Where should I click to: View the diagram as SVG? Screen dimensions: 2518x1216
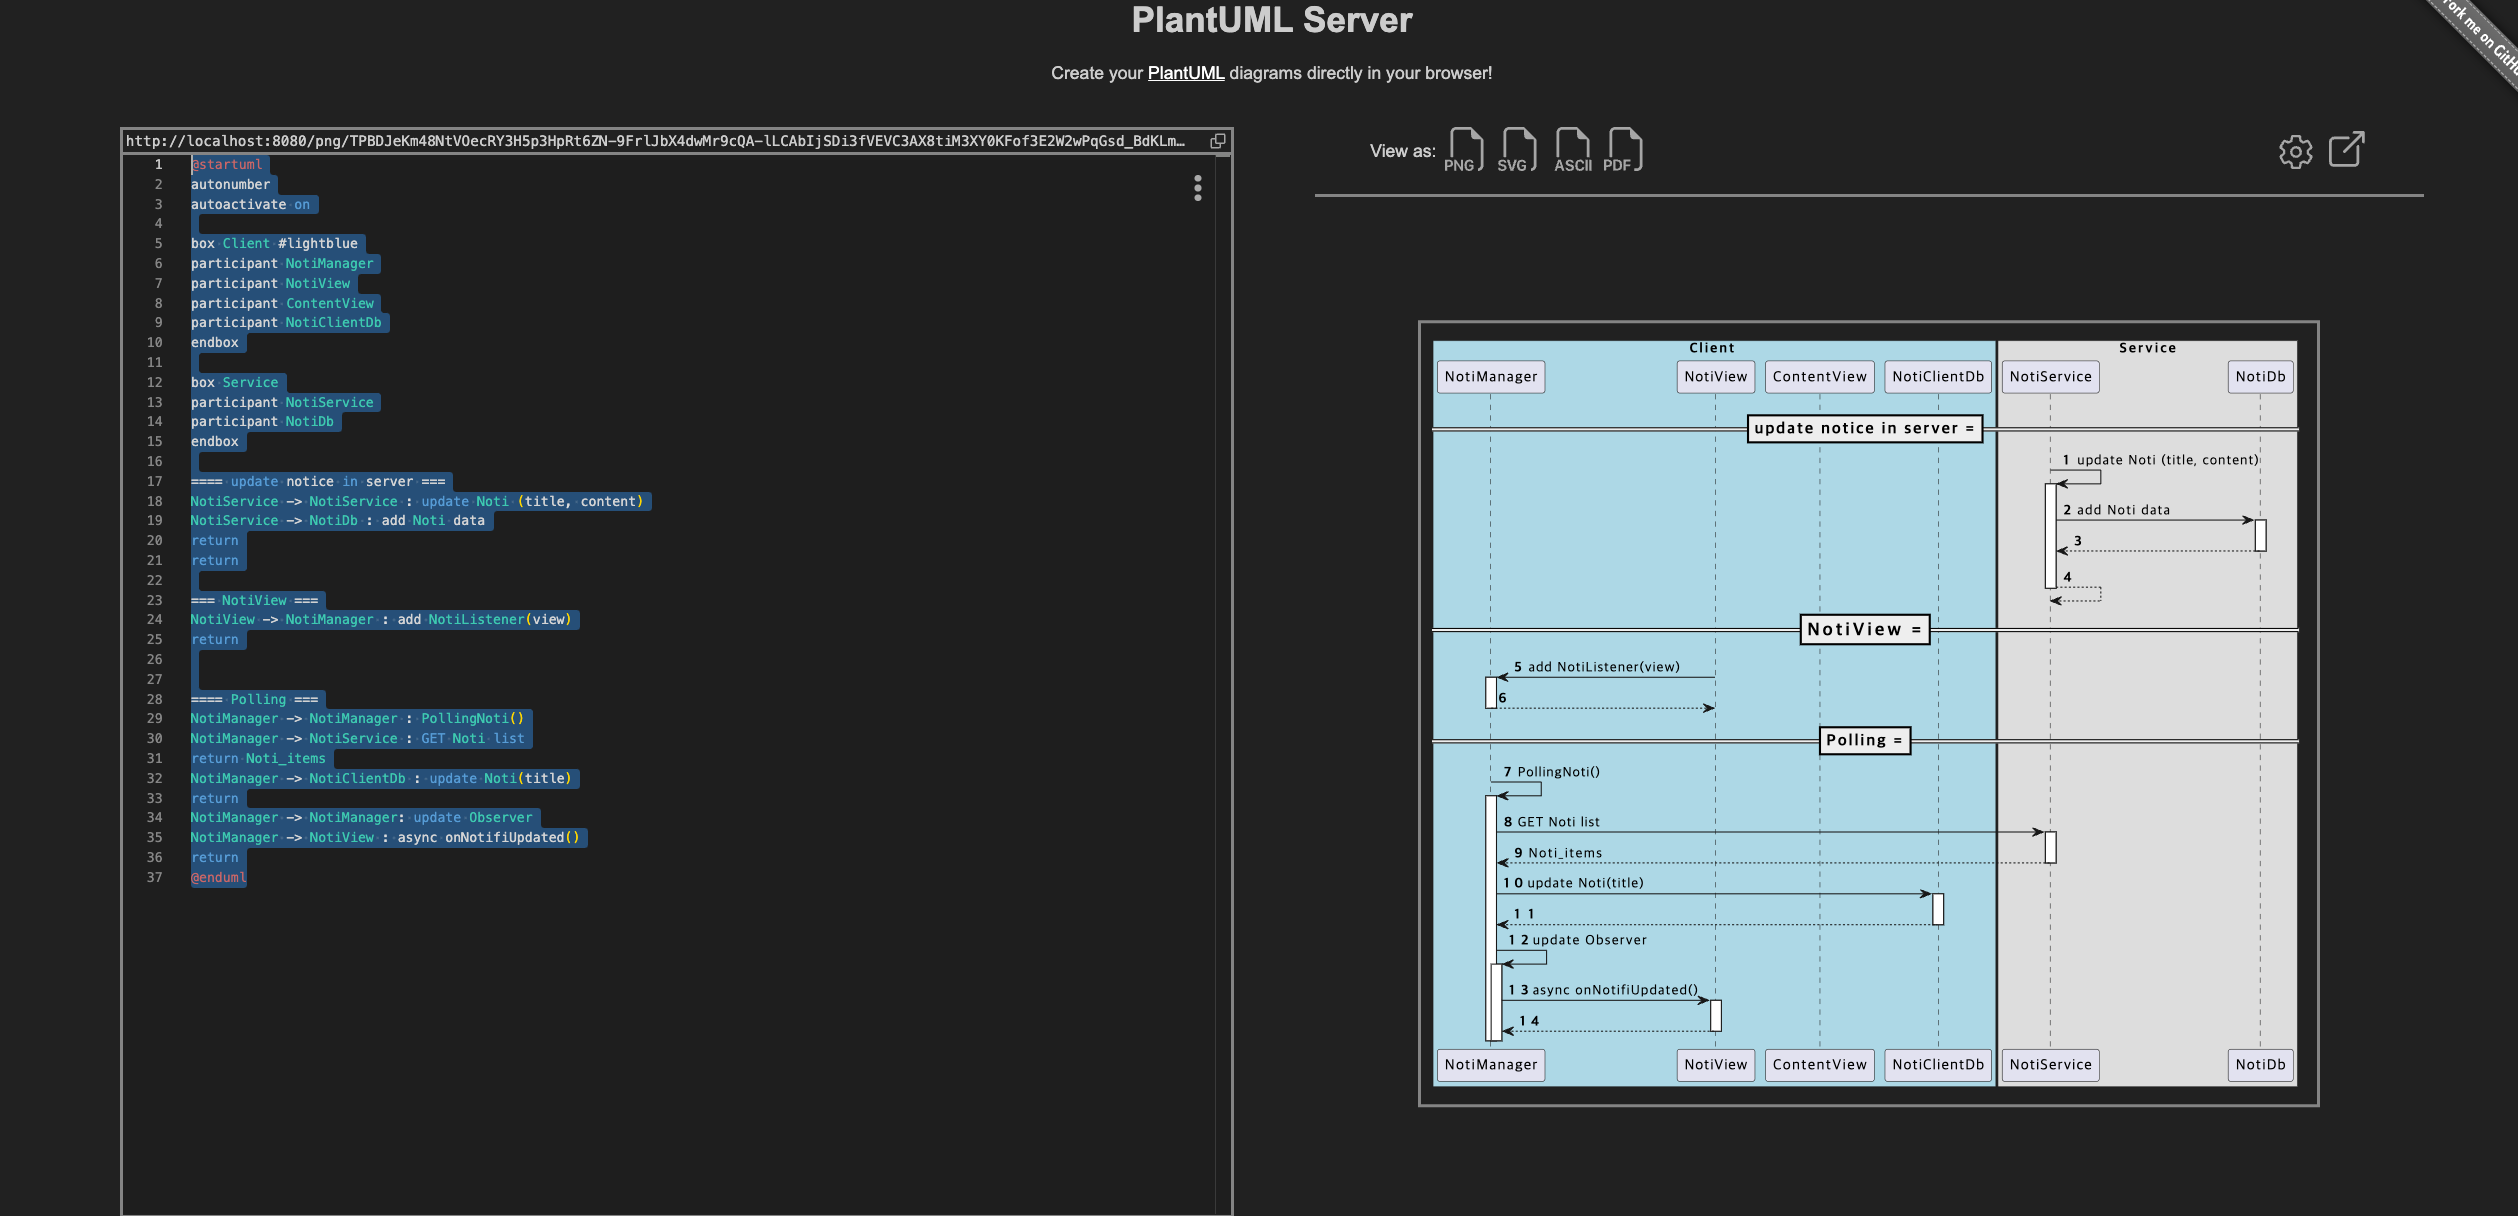(1518, 151)
